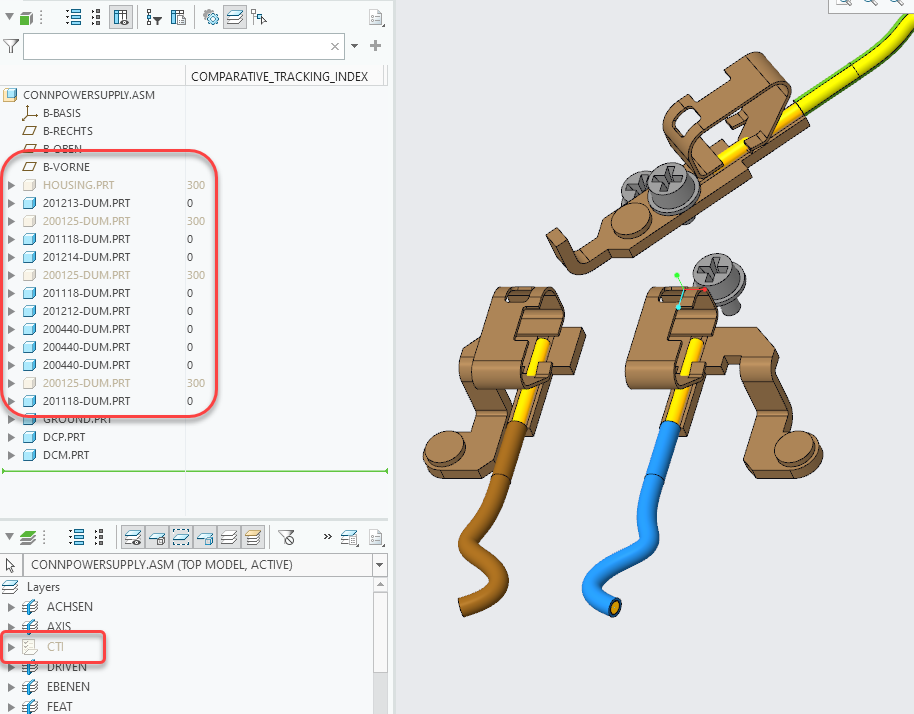Open the active model selector dropdown
This screenshot has height=714, width=914.
pos(379,565)
